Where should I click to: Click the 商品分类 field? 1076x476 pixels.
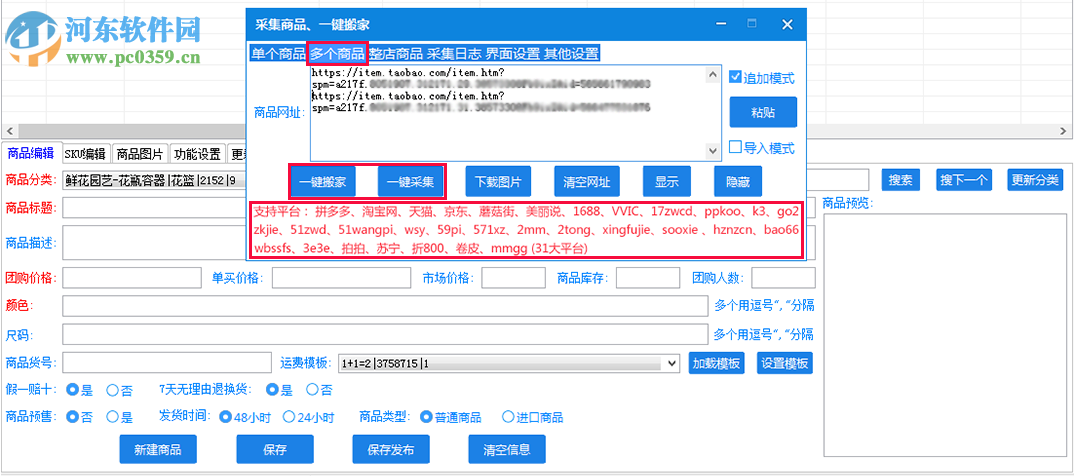tap(154, 180)
